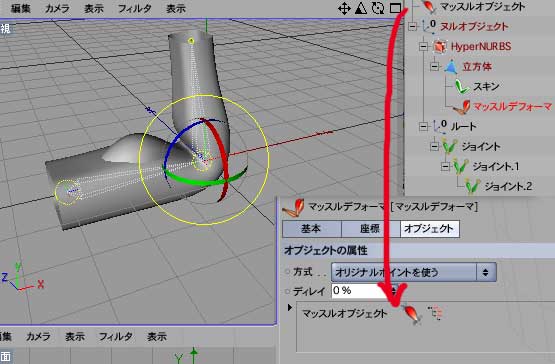Click the viewport rotate circular-arrows icon
The width and height of the screenshot is (555, 364).
[x=378, y=8]
